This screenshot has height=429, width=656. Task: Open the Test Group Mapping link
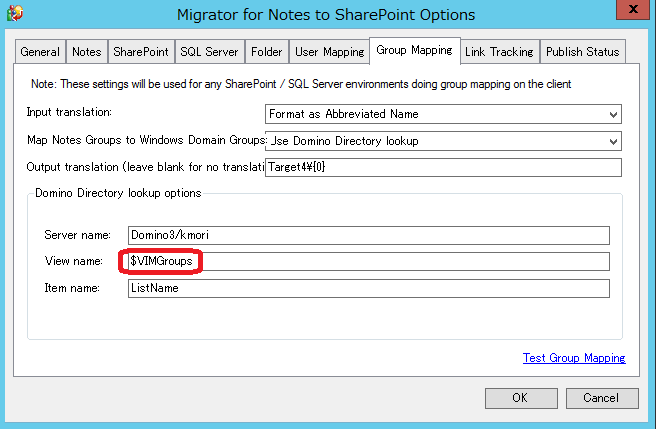click(x=574, y=358)
